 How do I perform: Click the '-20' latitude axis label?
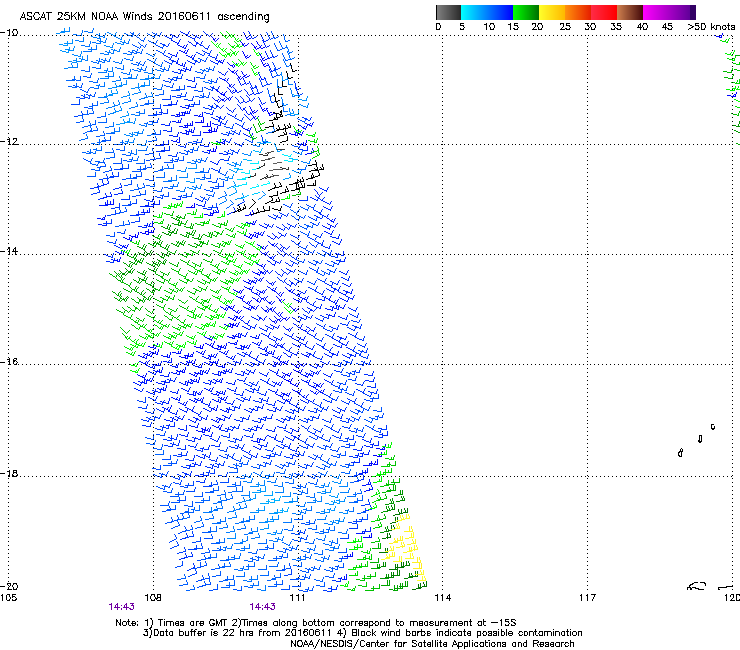pyautogui.click(x=9, y=586)
